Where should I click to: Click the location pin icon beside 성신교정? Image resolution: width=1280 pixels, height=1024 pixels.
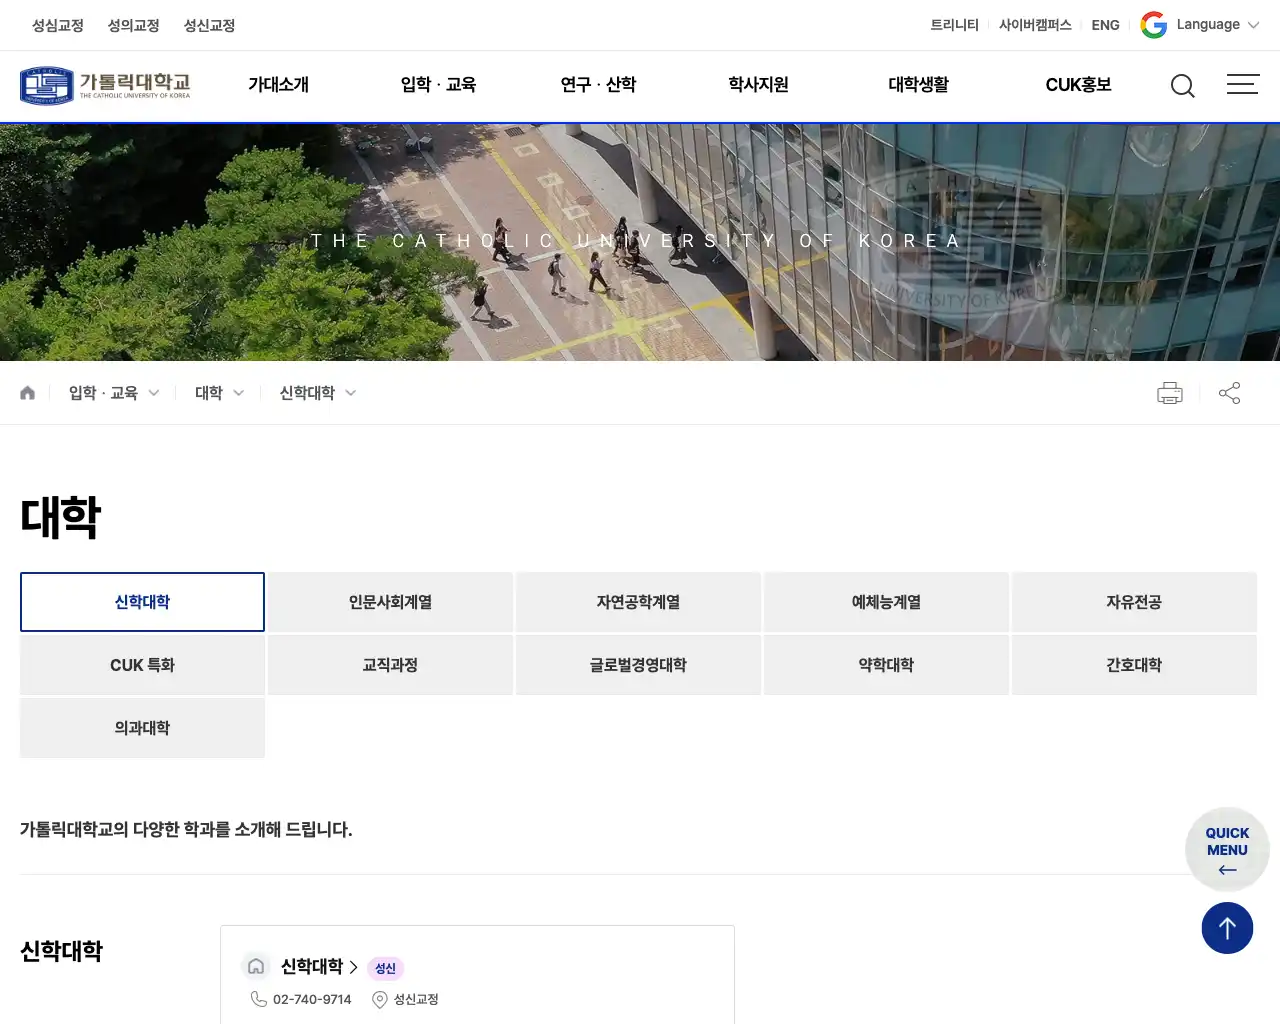[380, 1000]
